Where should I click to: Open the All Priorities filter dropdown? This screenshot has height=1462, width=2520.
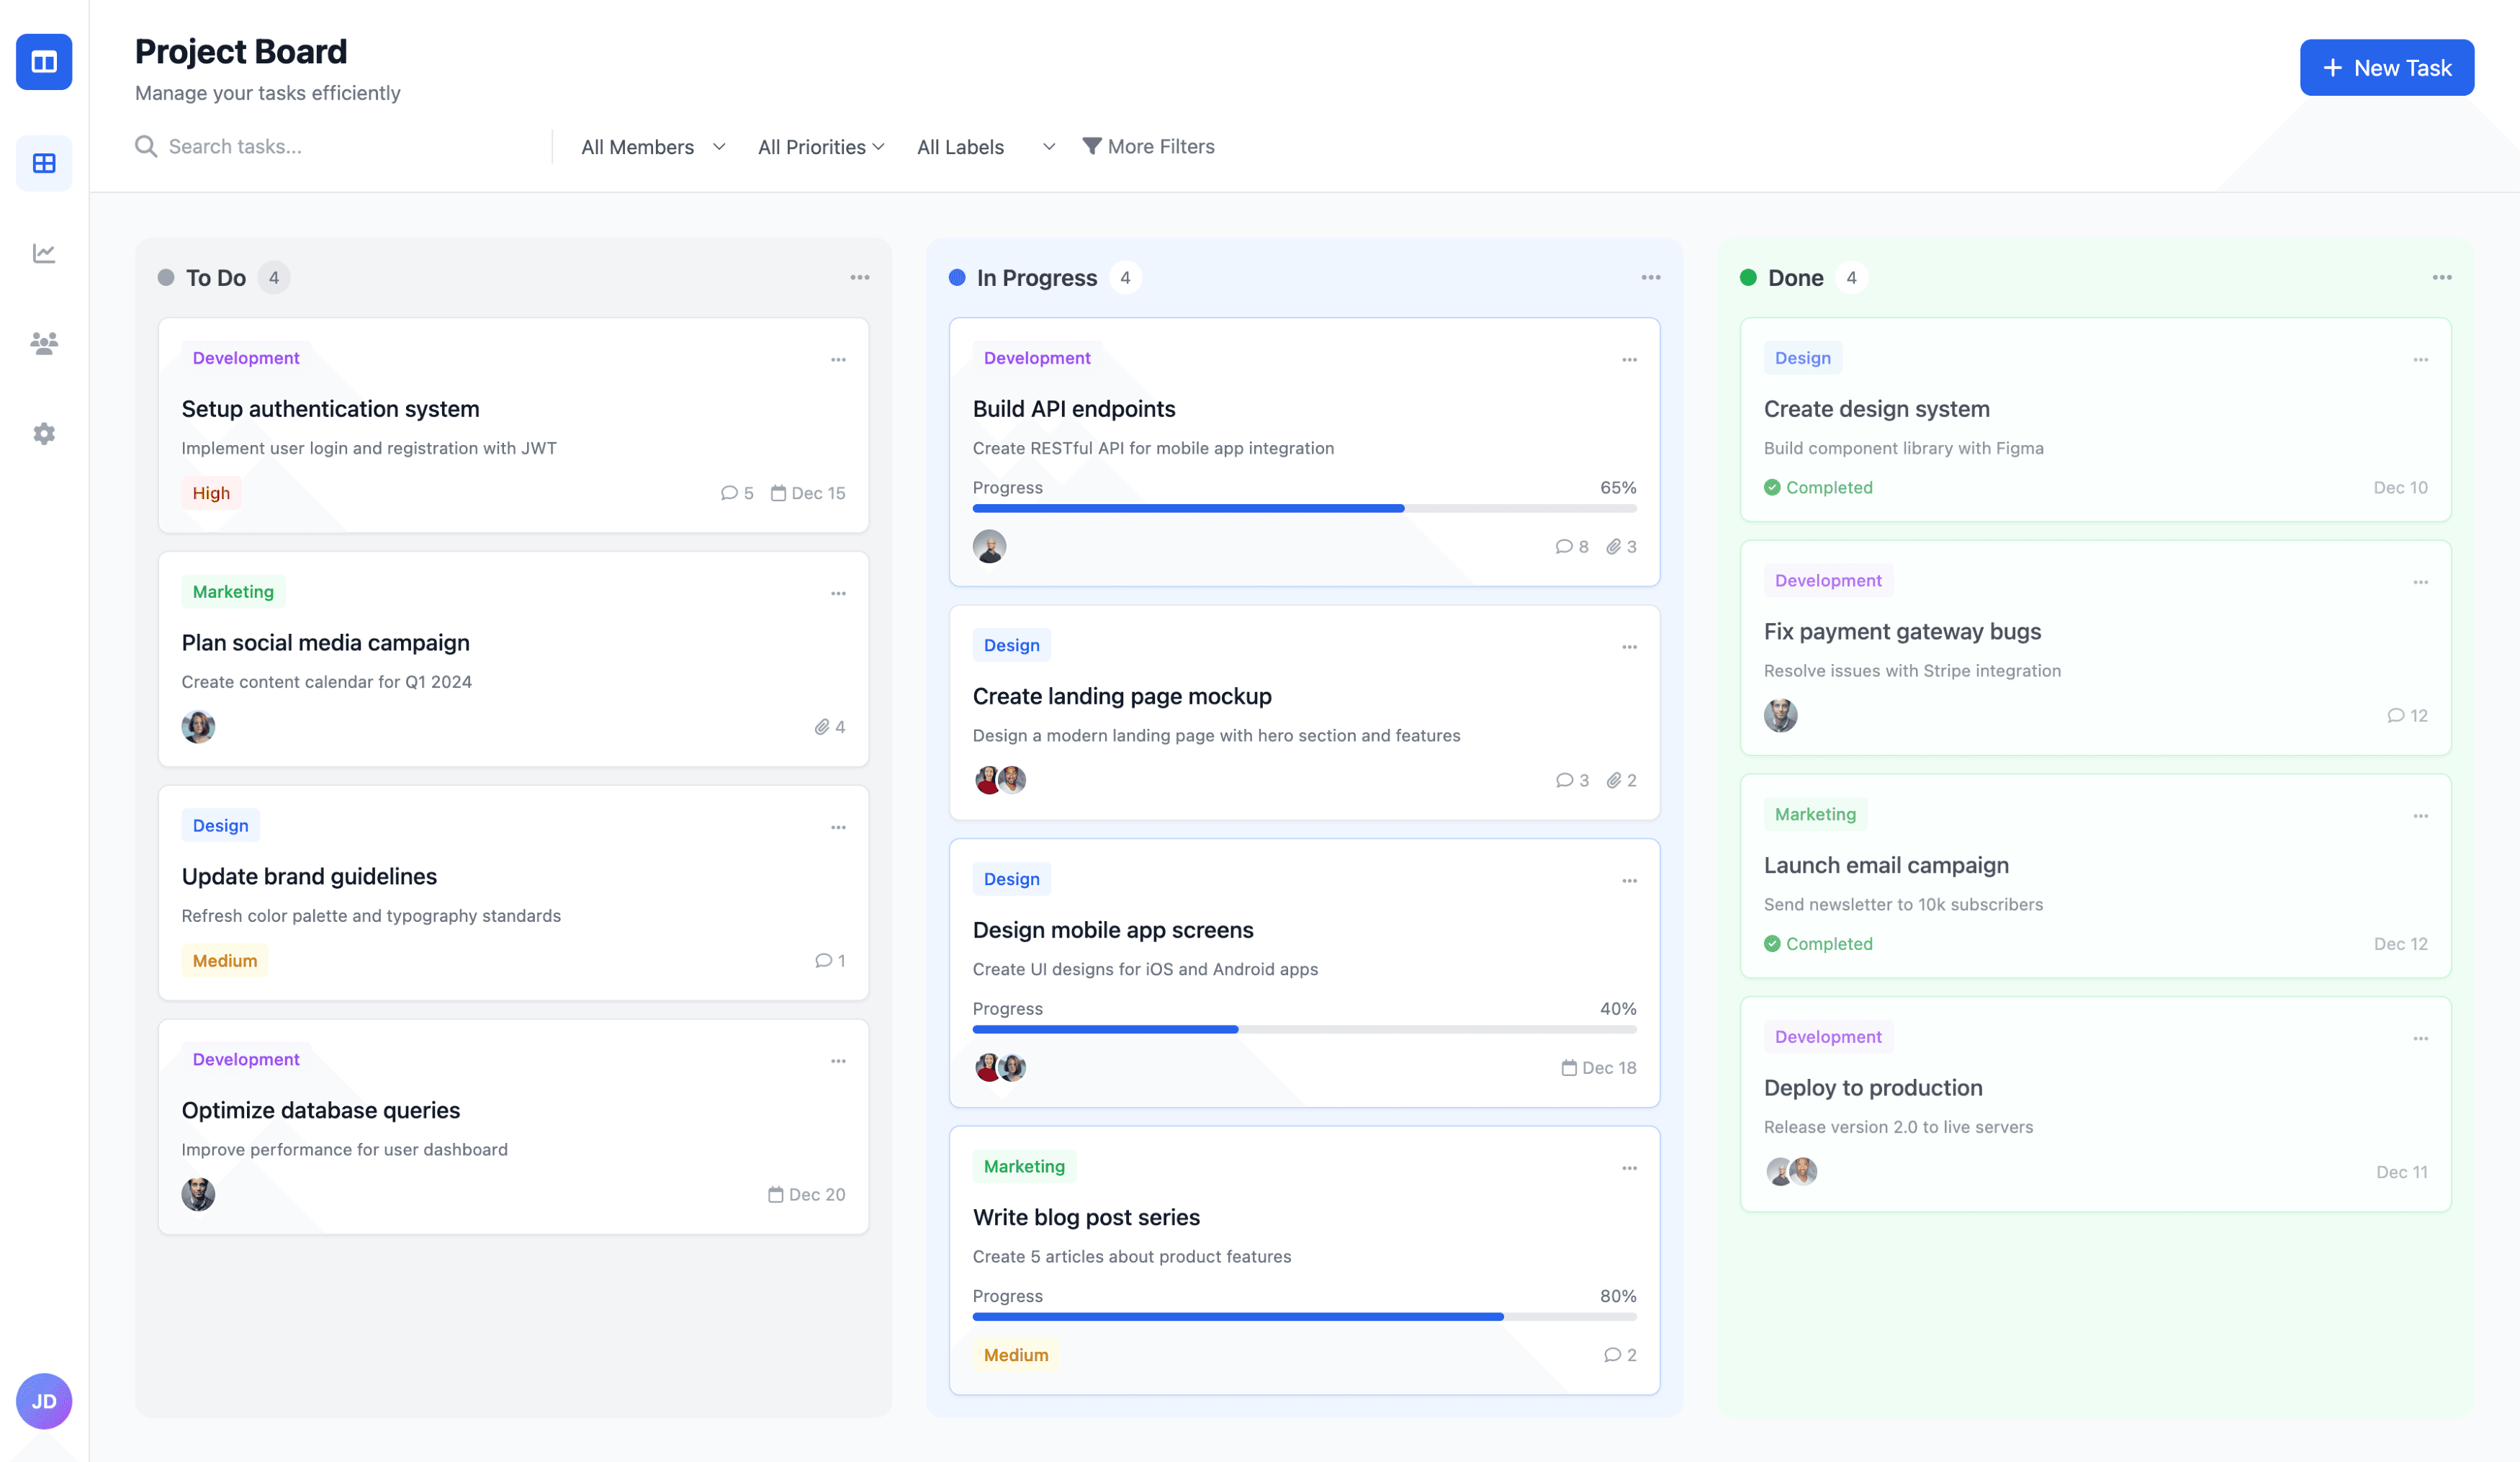click(820, 147)
